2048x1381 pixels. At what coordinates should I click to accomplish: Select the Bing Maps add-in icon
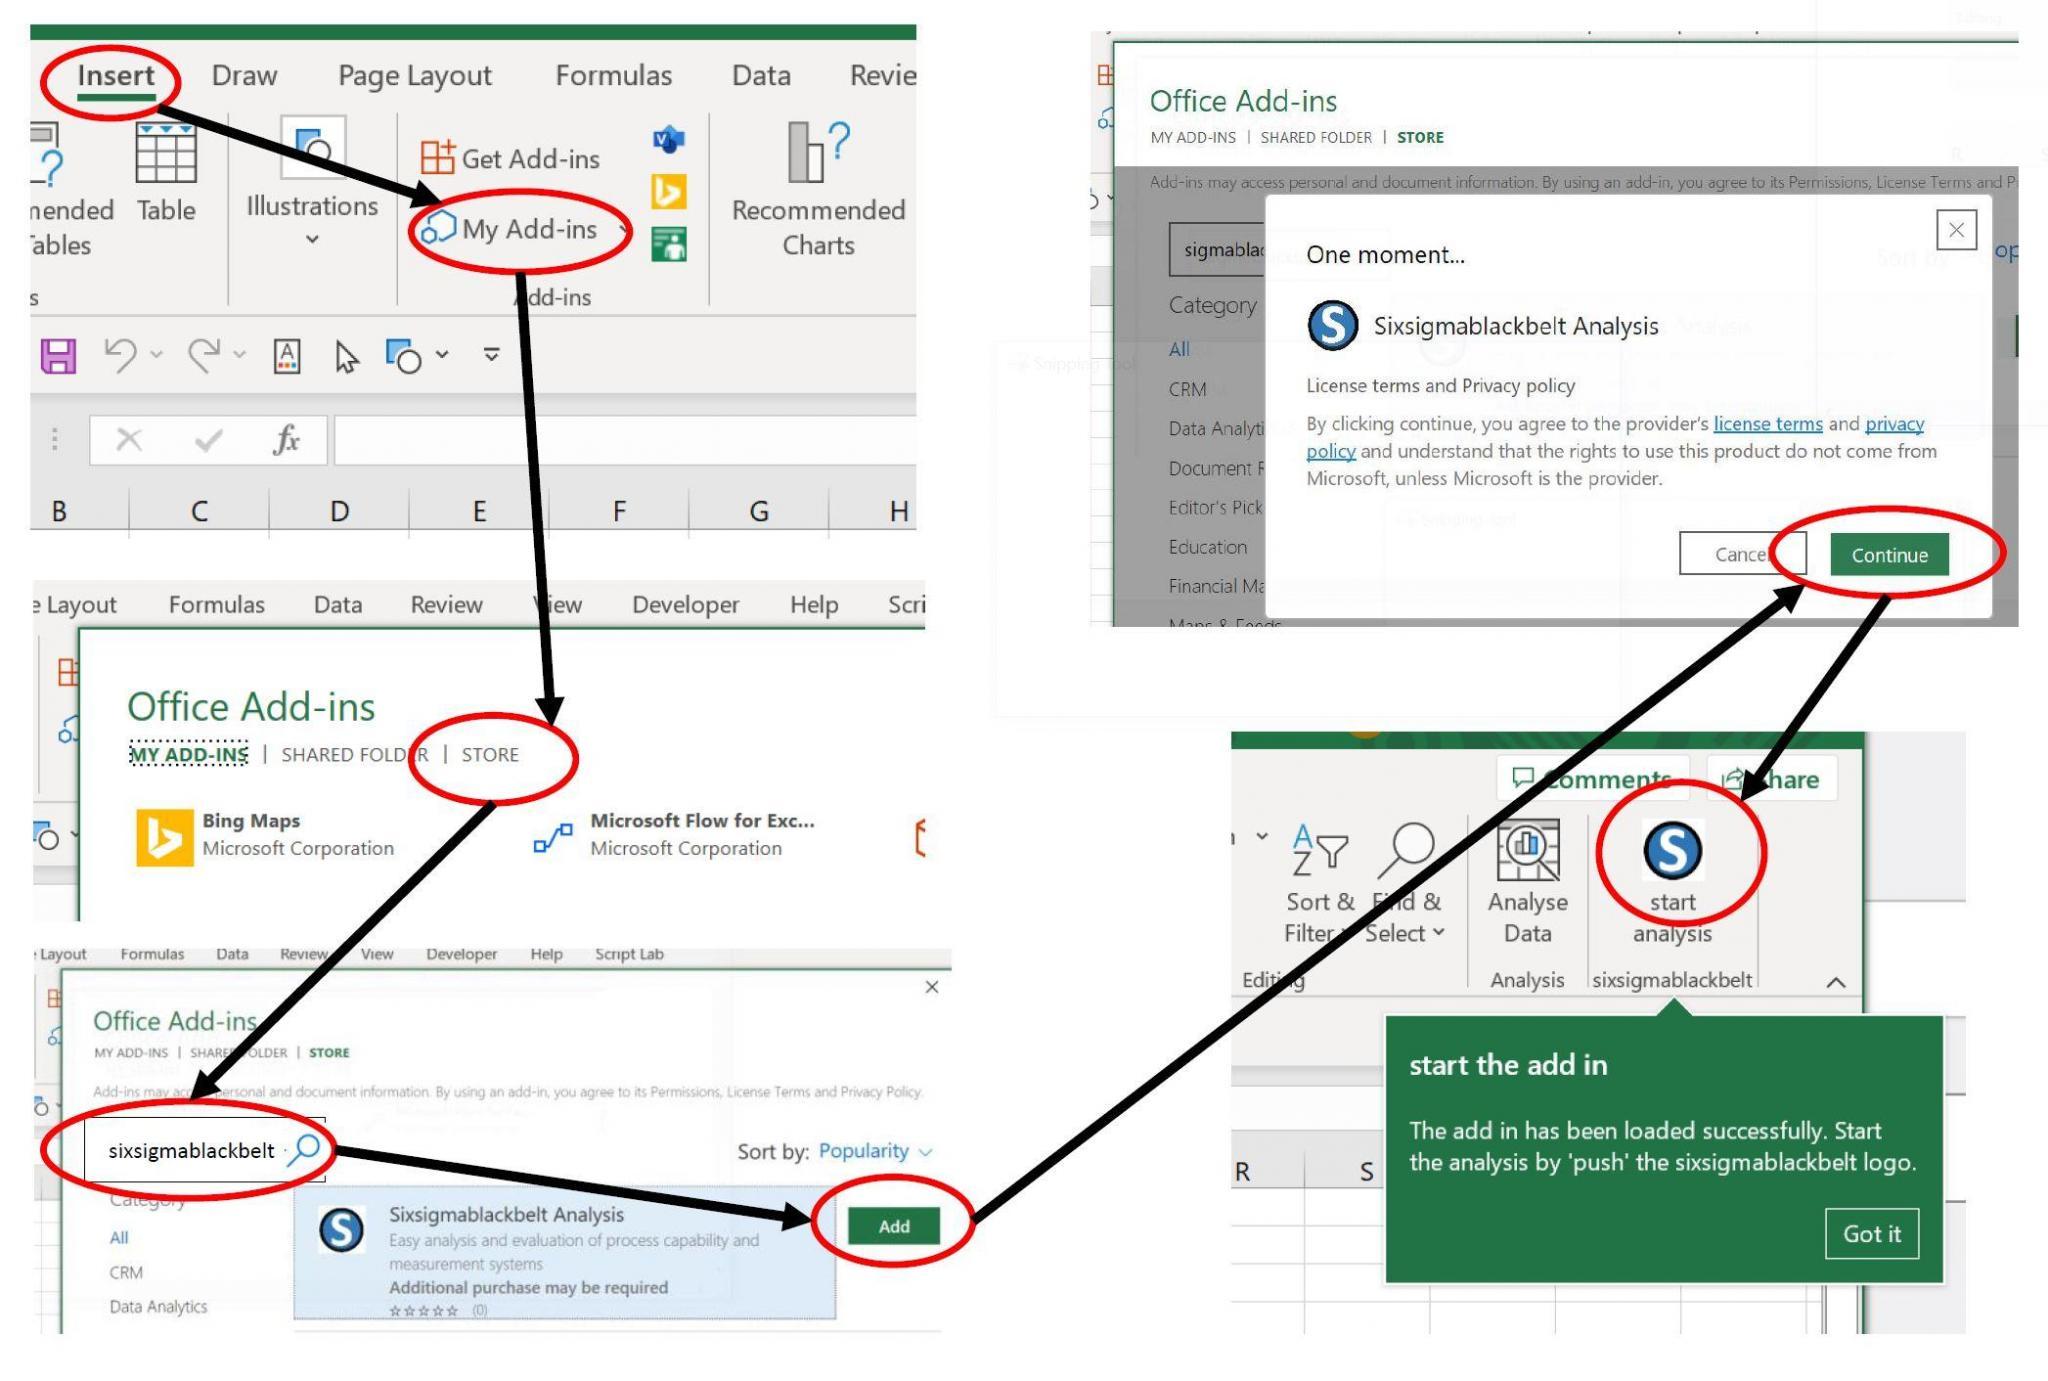click(x=165, y=835)
